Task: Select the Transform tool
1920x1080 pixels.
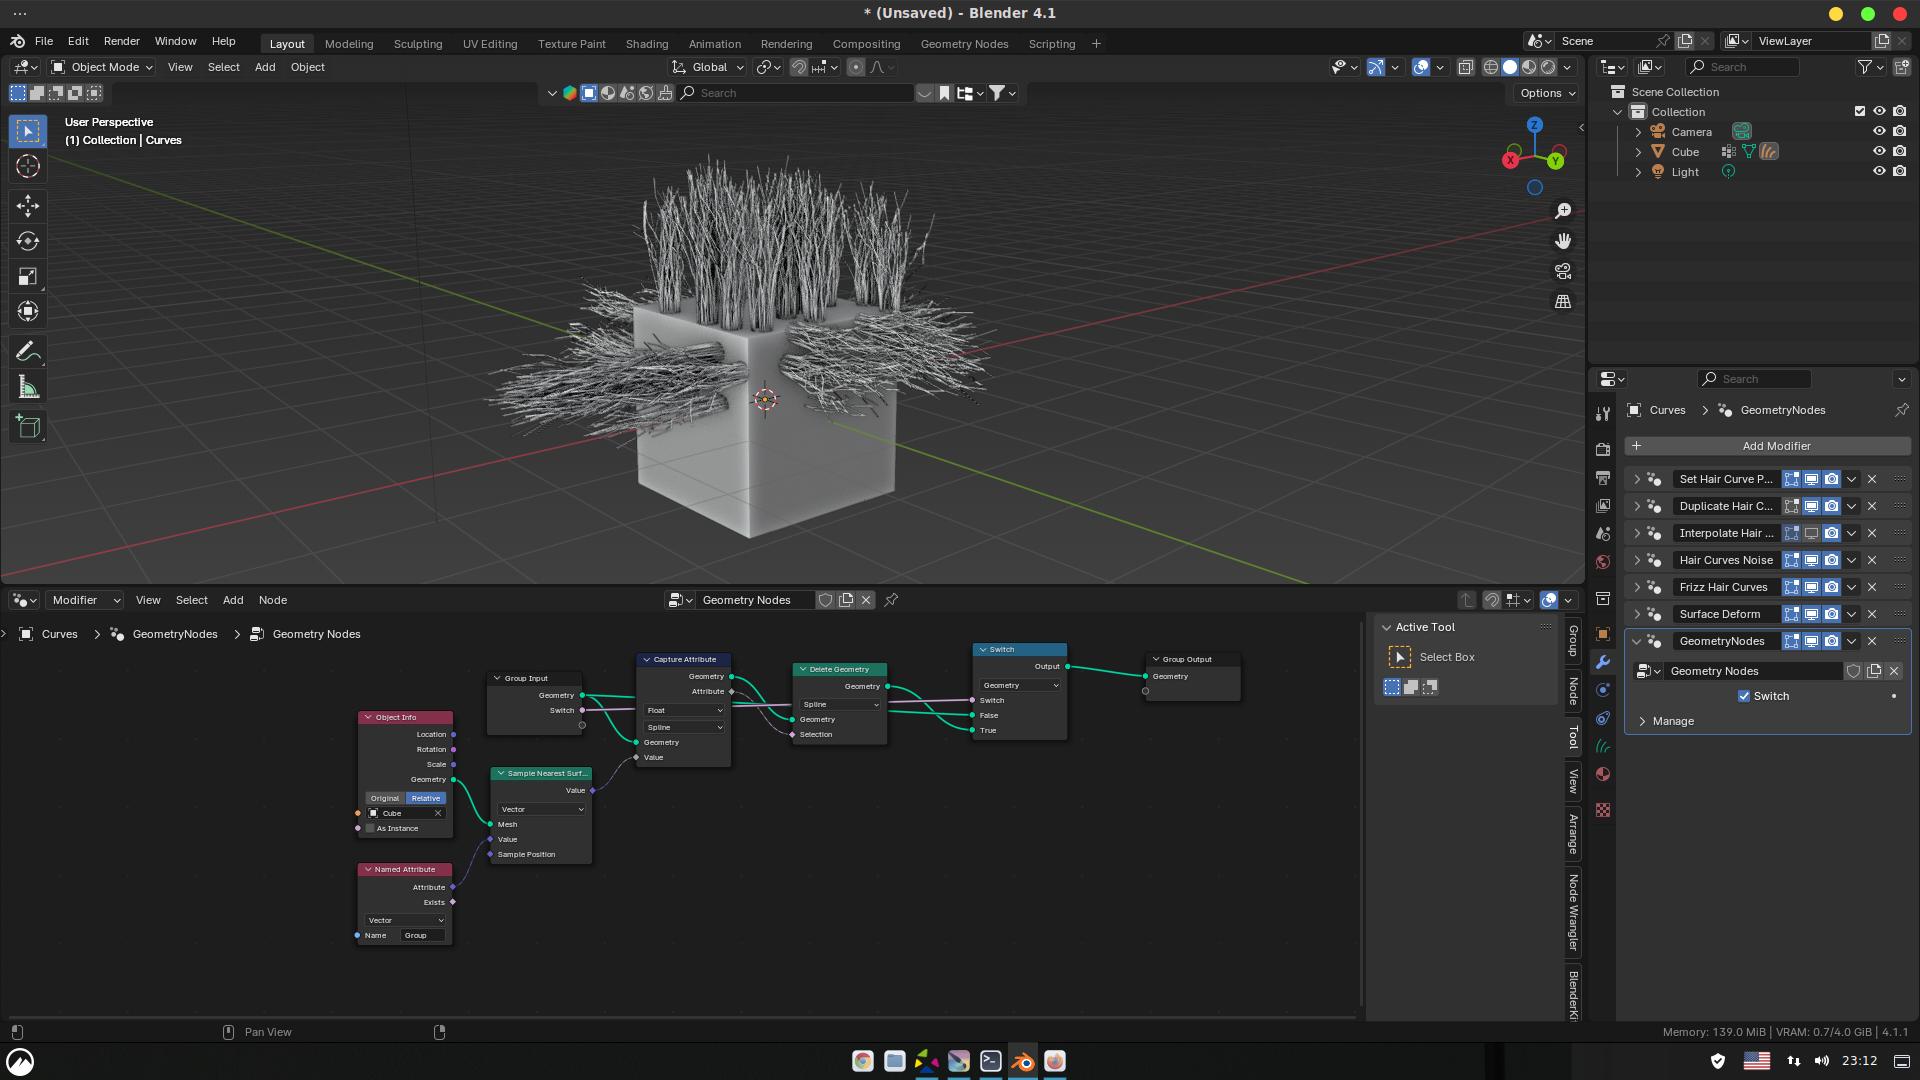Action: click(28, 311)
